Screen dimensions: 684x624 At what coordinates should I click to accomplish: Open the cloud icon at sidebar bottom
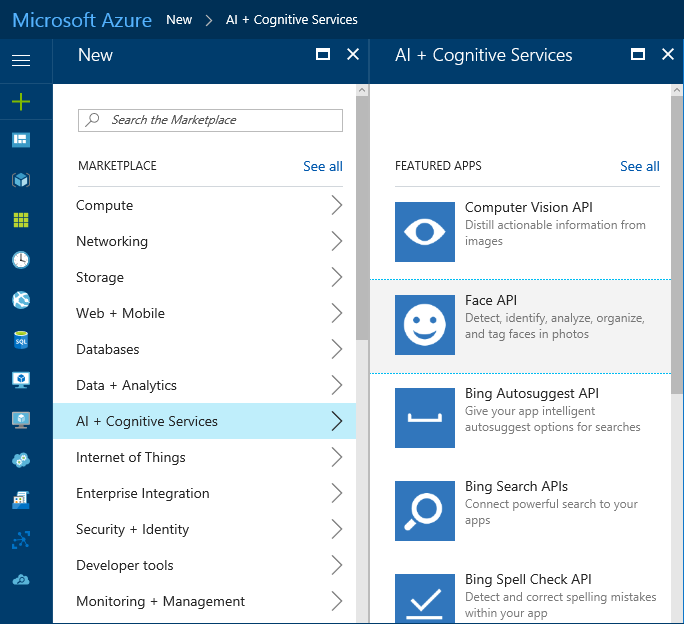pos(21,580)
